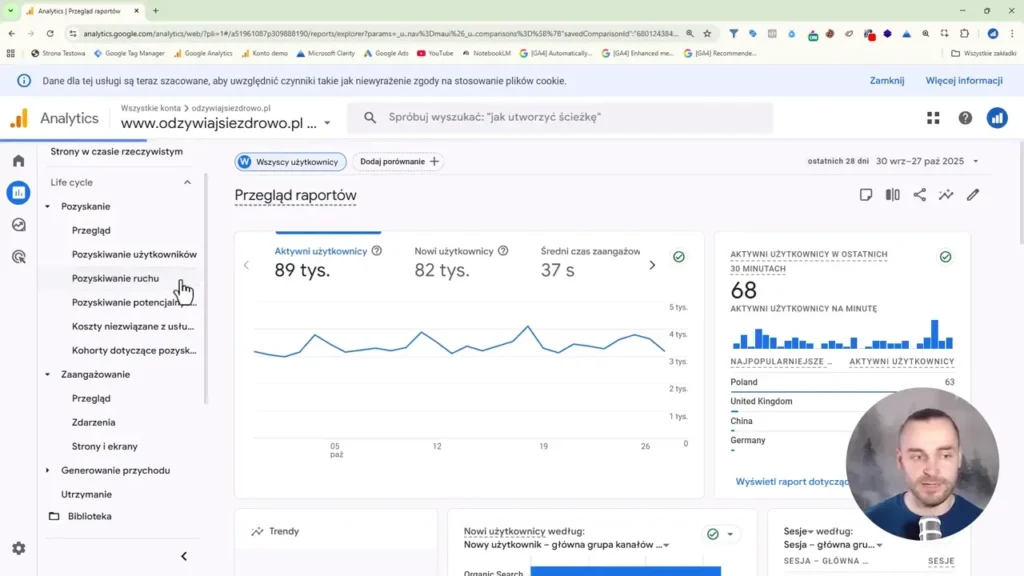The width and height of the screenshot is (1024, 576).
Task: Open Microsoft Clarity bookmark
Action: pyautogui.click(x=325, y=54)
